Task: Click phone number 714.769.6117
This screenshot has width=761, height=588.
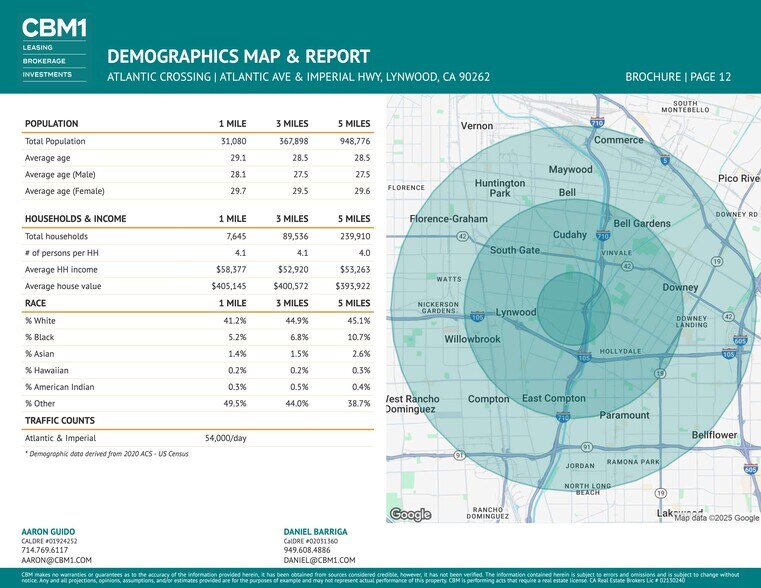Action: click(x=45, y=550)
